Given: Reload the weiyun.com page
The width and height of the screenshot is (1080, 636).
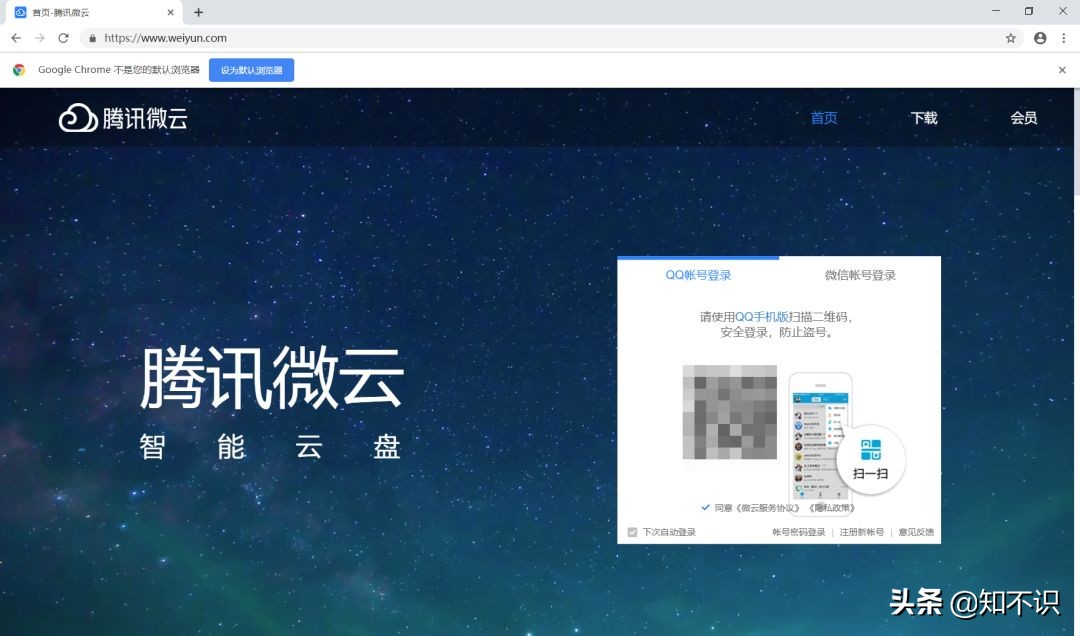Looking at the screenshot, I should 64,37.
